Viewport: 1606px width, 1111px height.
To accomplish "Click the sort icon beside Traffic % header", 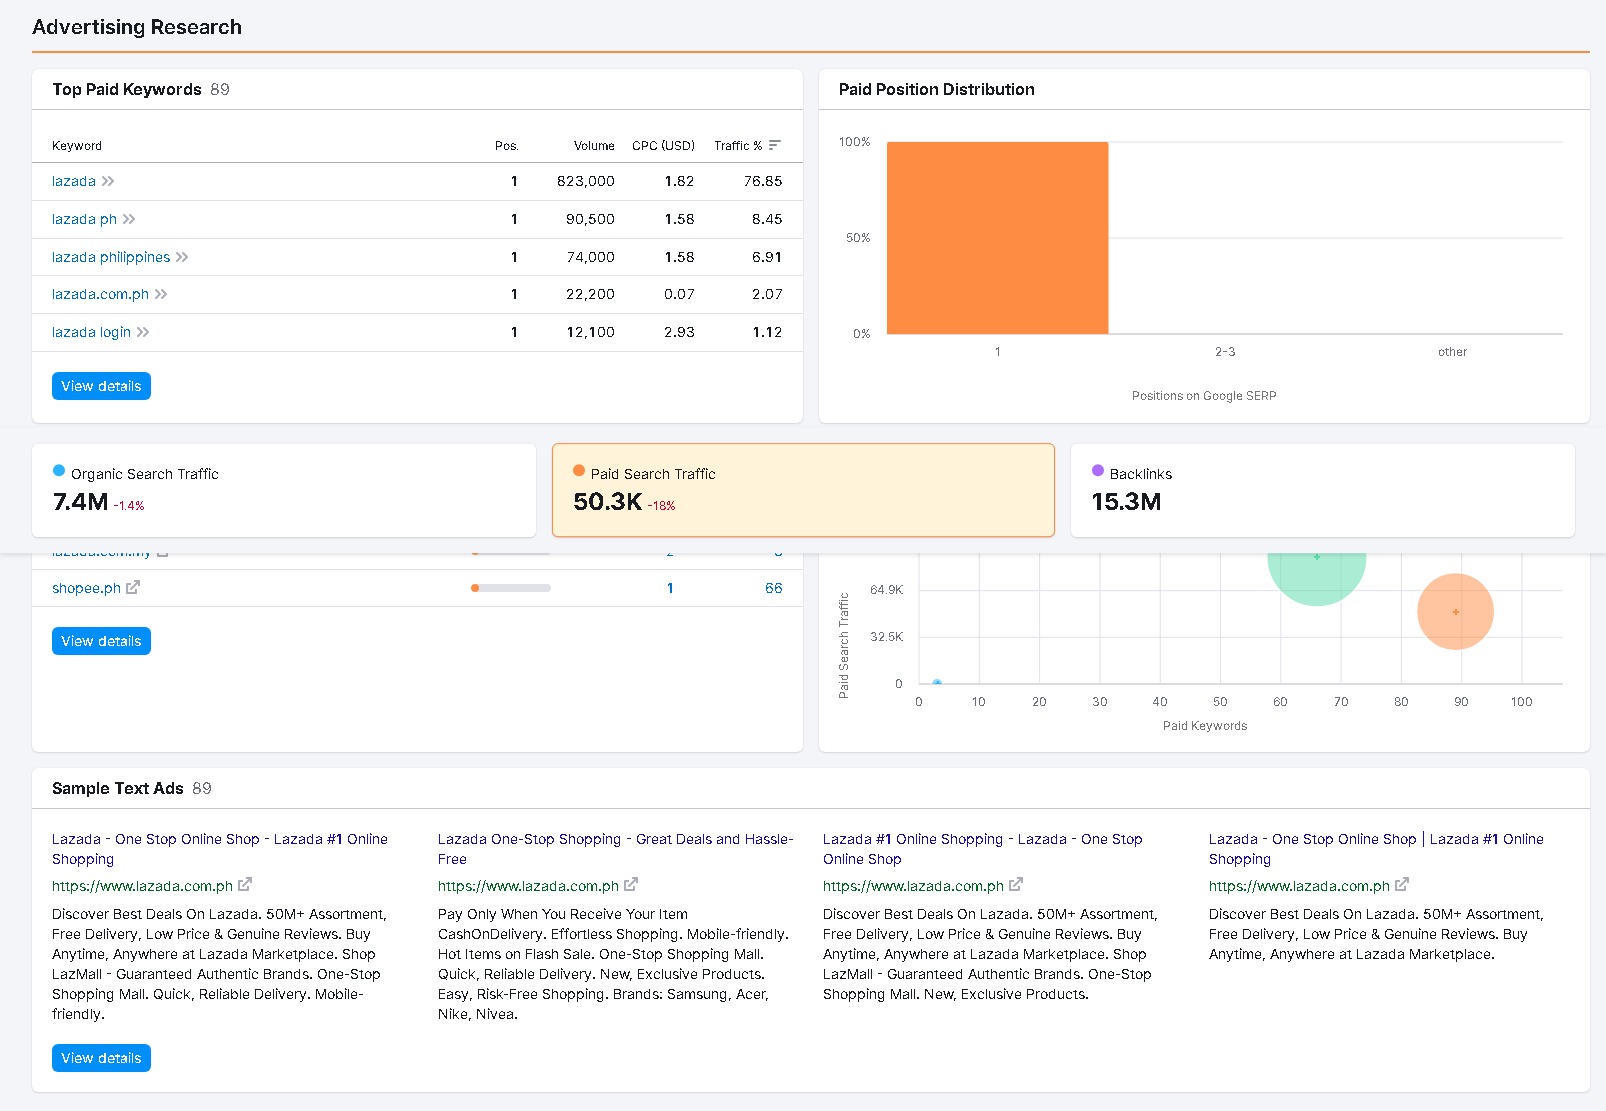I will [775, 145].
